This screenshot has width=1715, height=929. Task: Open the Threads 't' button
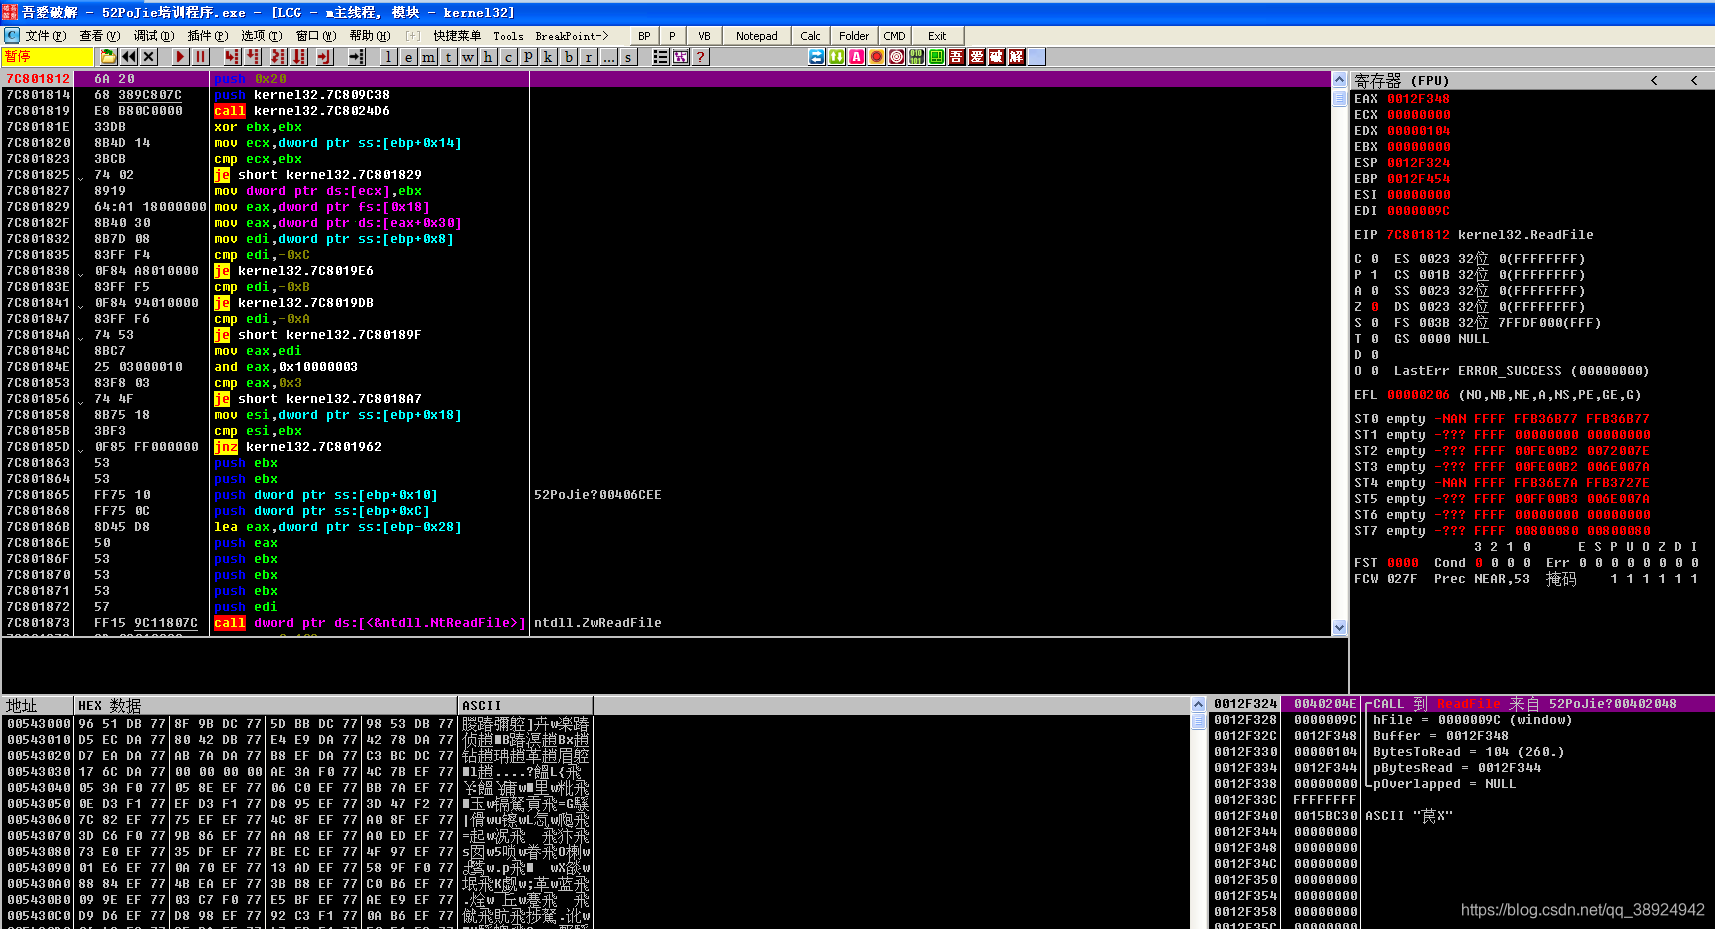pyautogui.click(x=448, y=57)
